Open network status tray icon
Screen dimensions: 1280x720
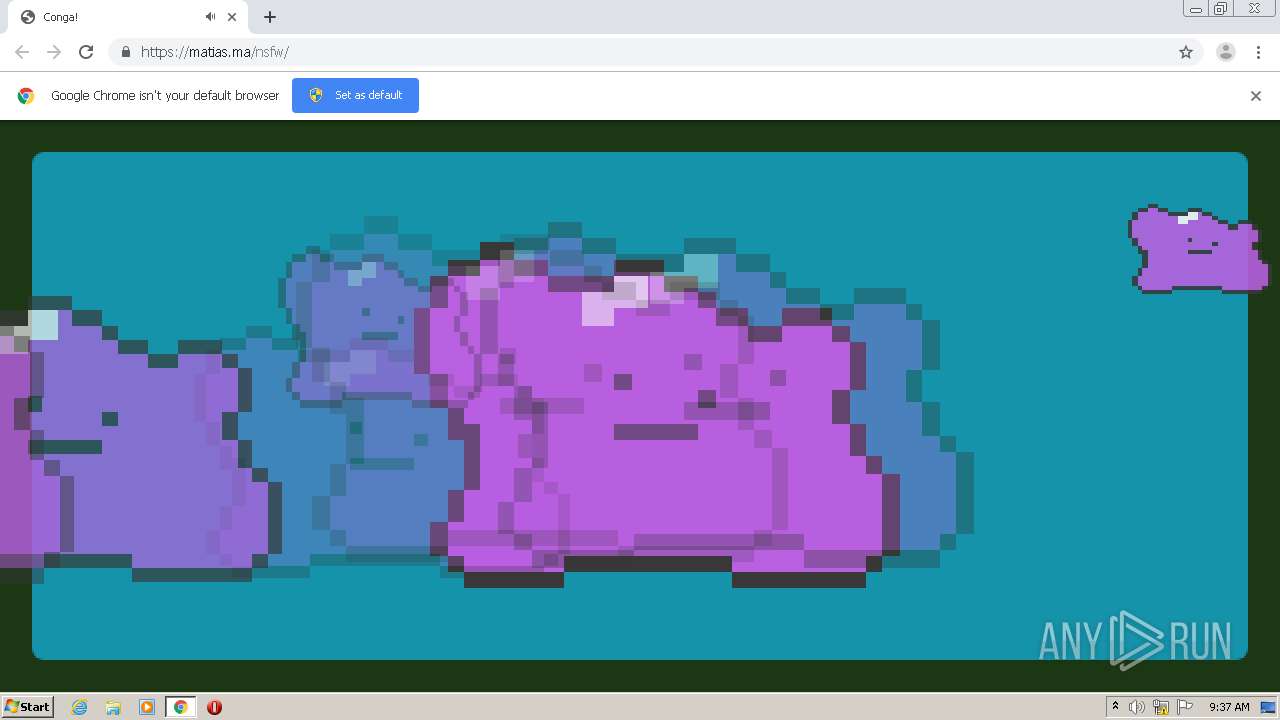[1161, 707]
